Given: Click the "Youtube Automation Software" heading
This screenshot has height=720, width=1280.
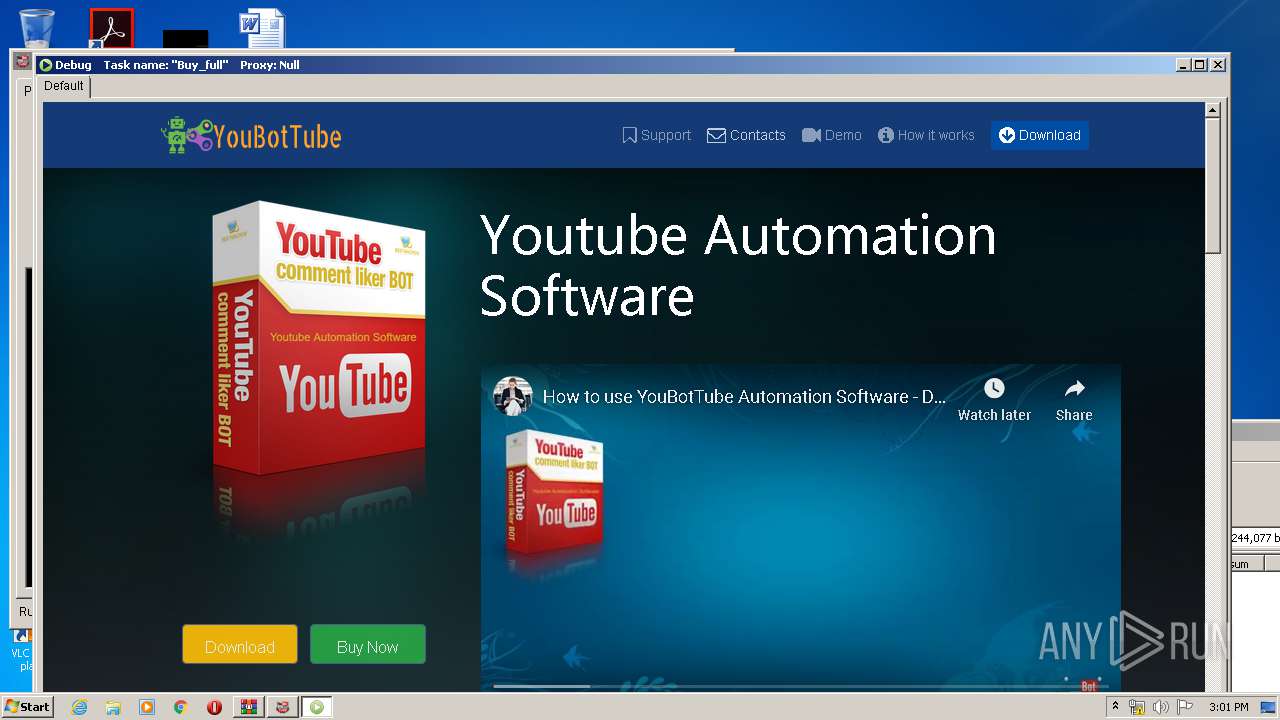Looking at the screenshot, I should 738,266.
